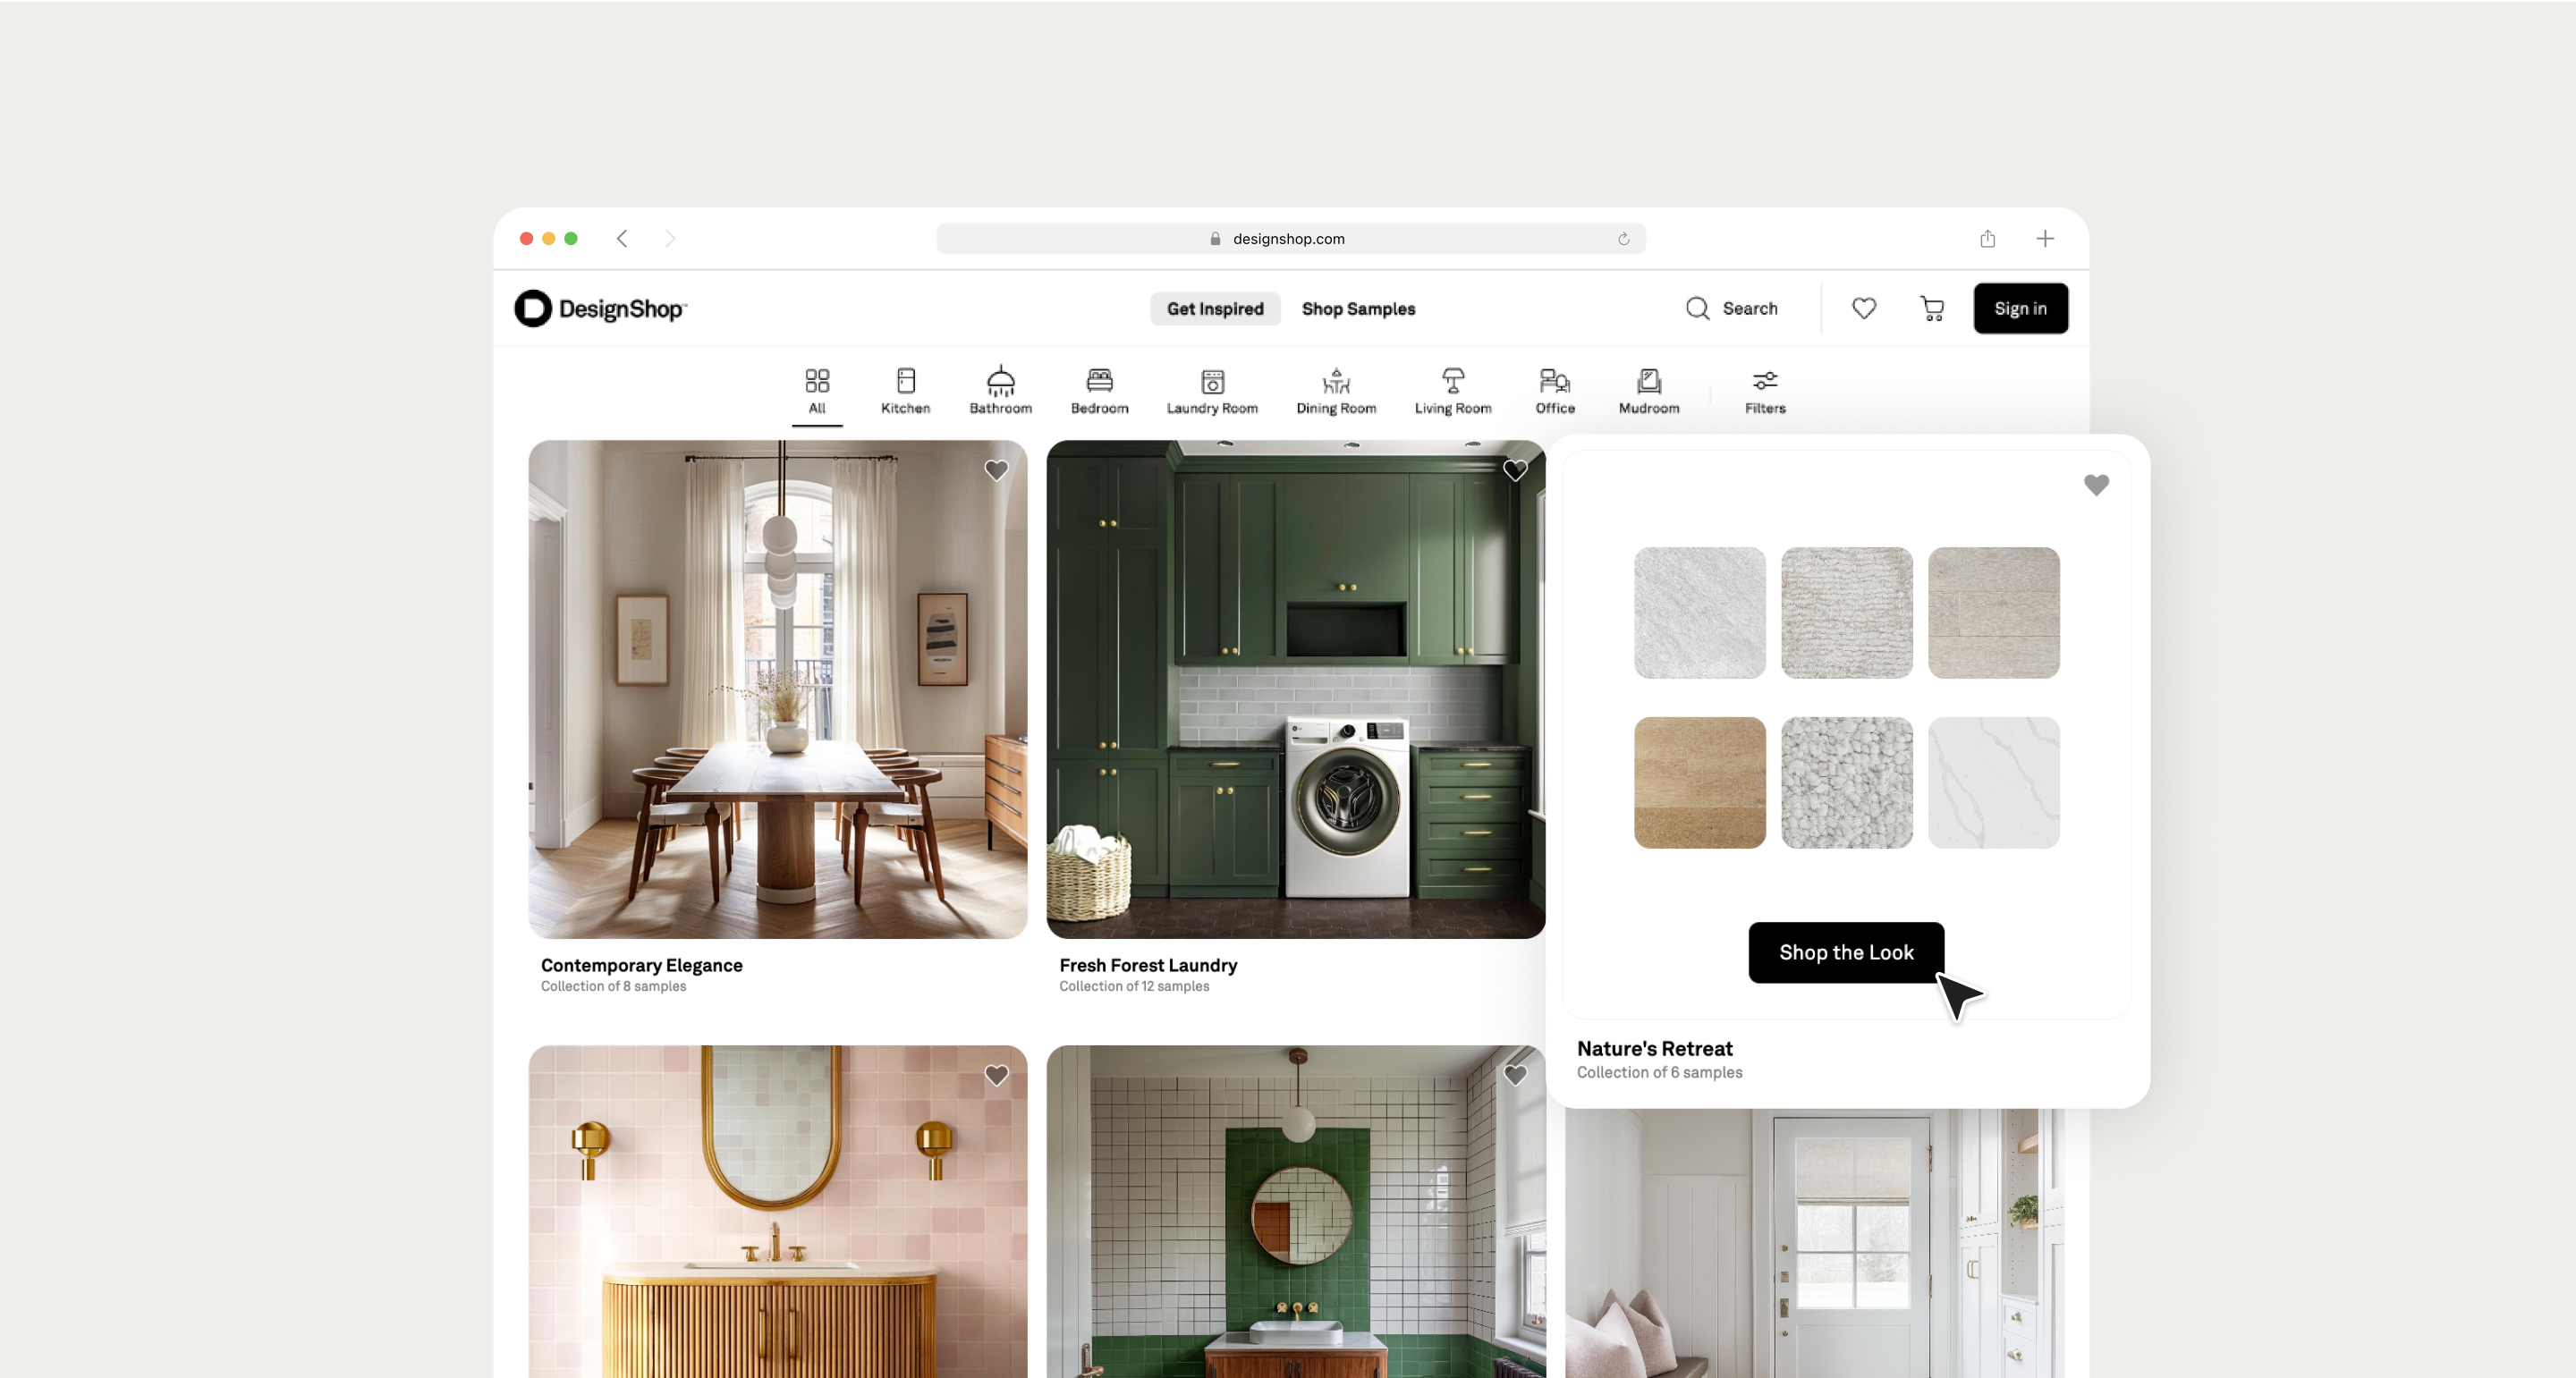This screenshot has height=1378, width=2576.
Task: Open a new browser tab
Action: [2045, 238]
